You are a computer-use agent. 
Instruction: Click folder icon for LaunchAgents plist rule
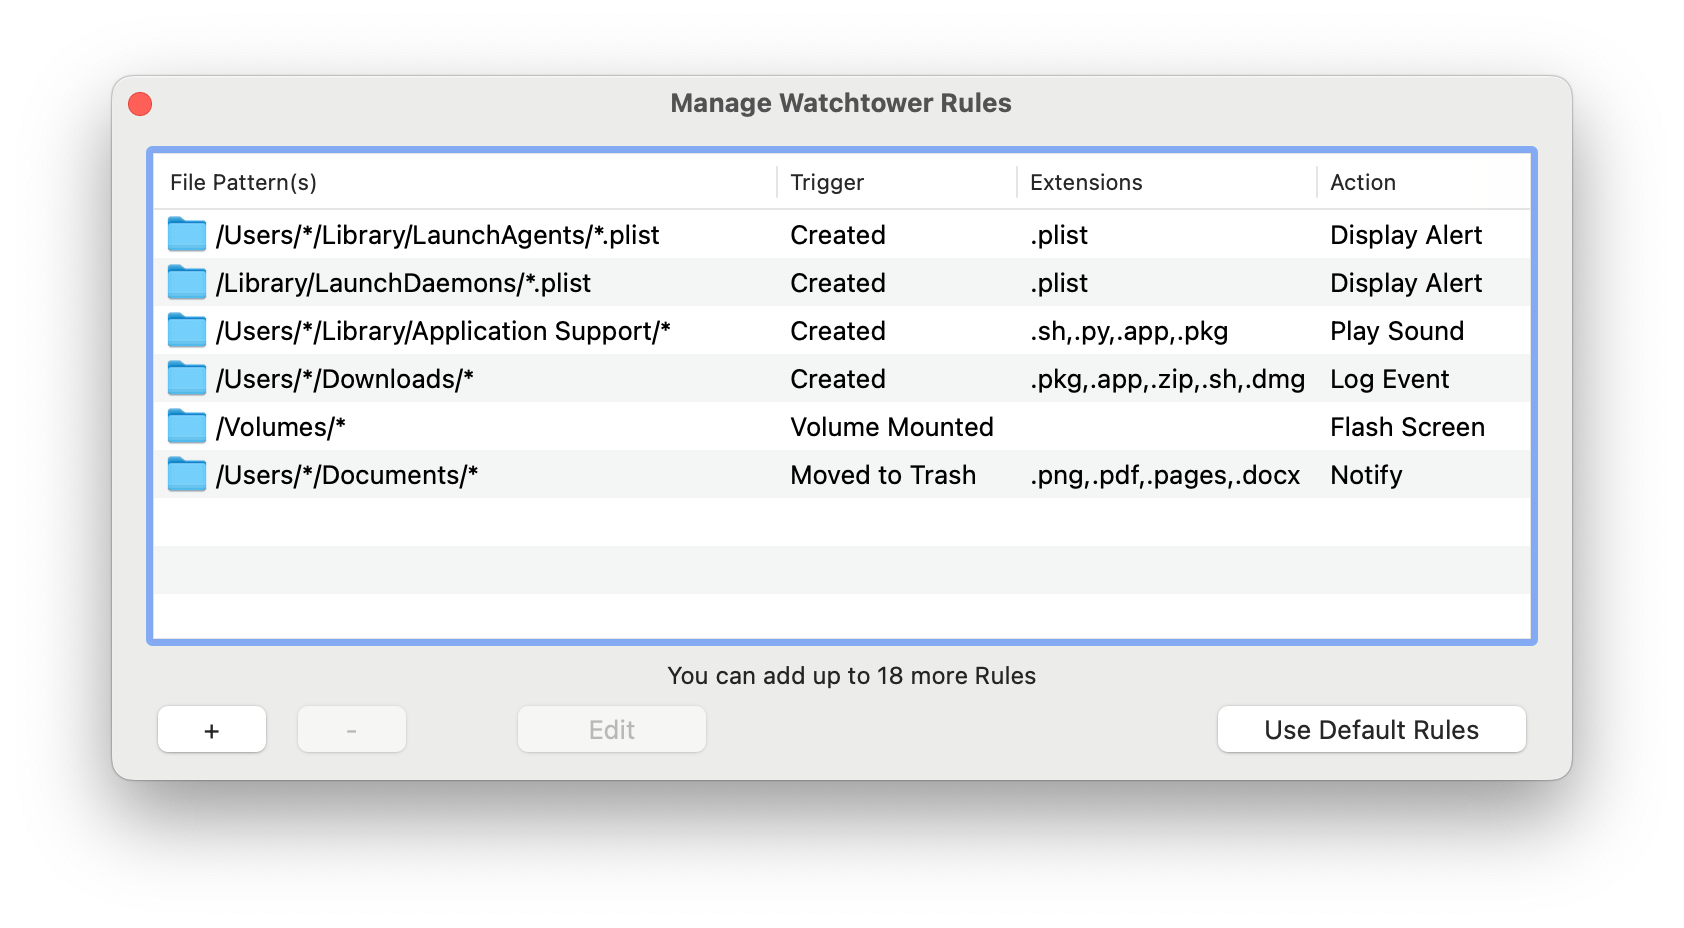tap(187, 235)
